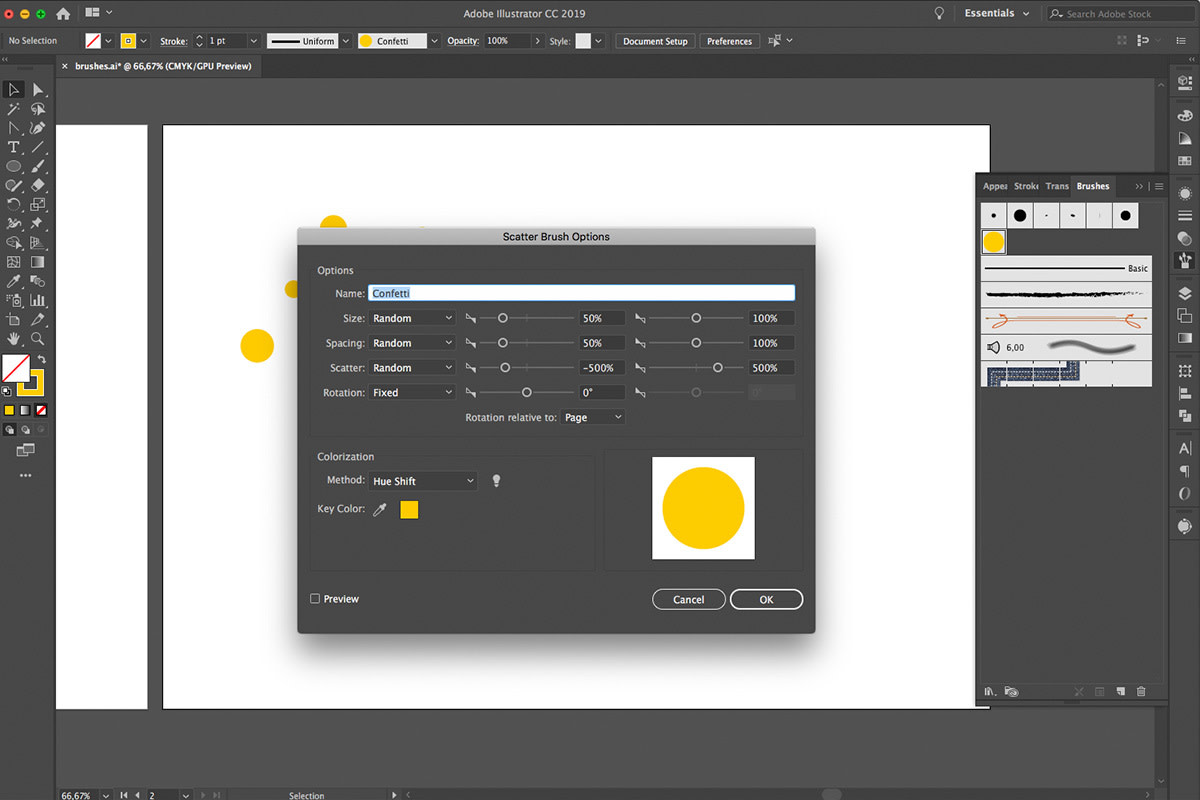Select the Basic brush in Brushes panel
The height and width of the screenshot is (800, 1200).
(x=1066, y=268)
